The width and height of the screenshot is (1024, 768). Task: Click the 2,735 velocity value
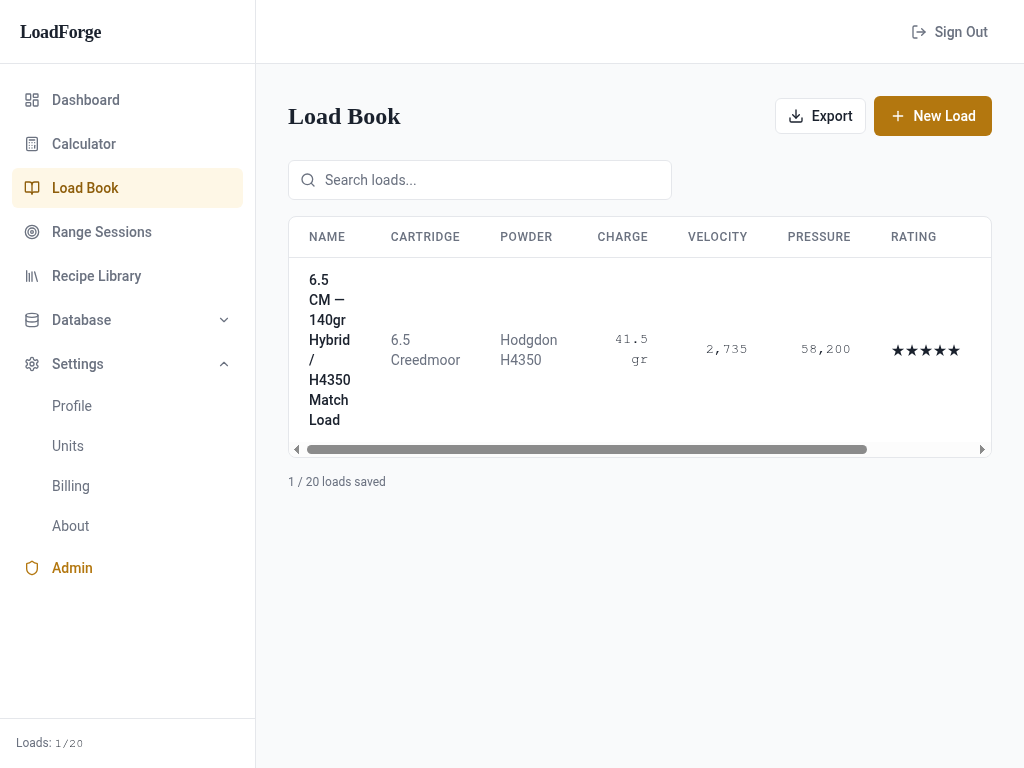pos(726,349)
